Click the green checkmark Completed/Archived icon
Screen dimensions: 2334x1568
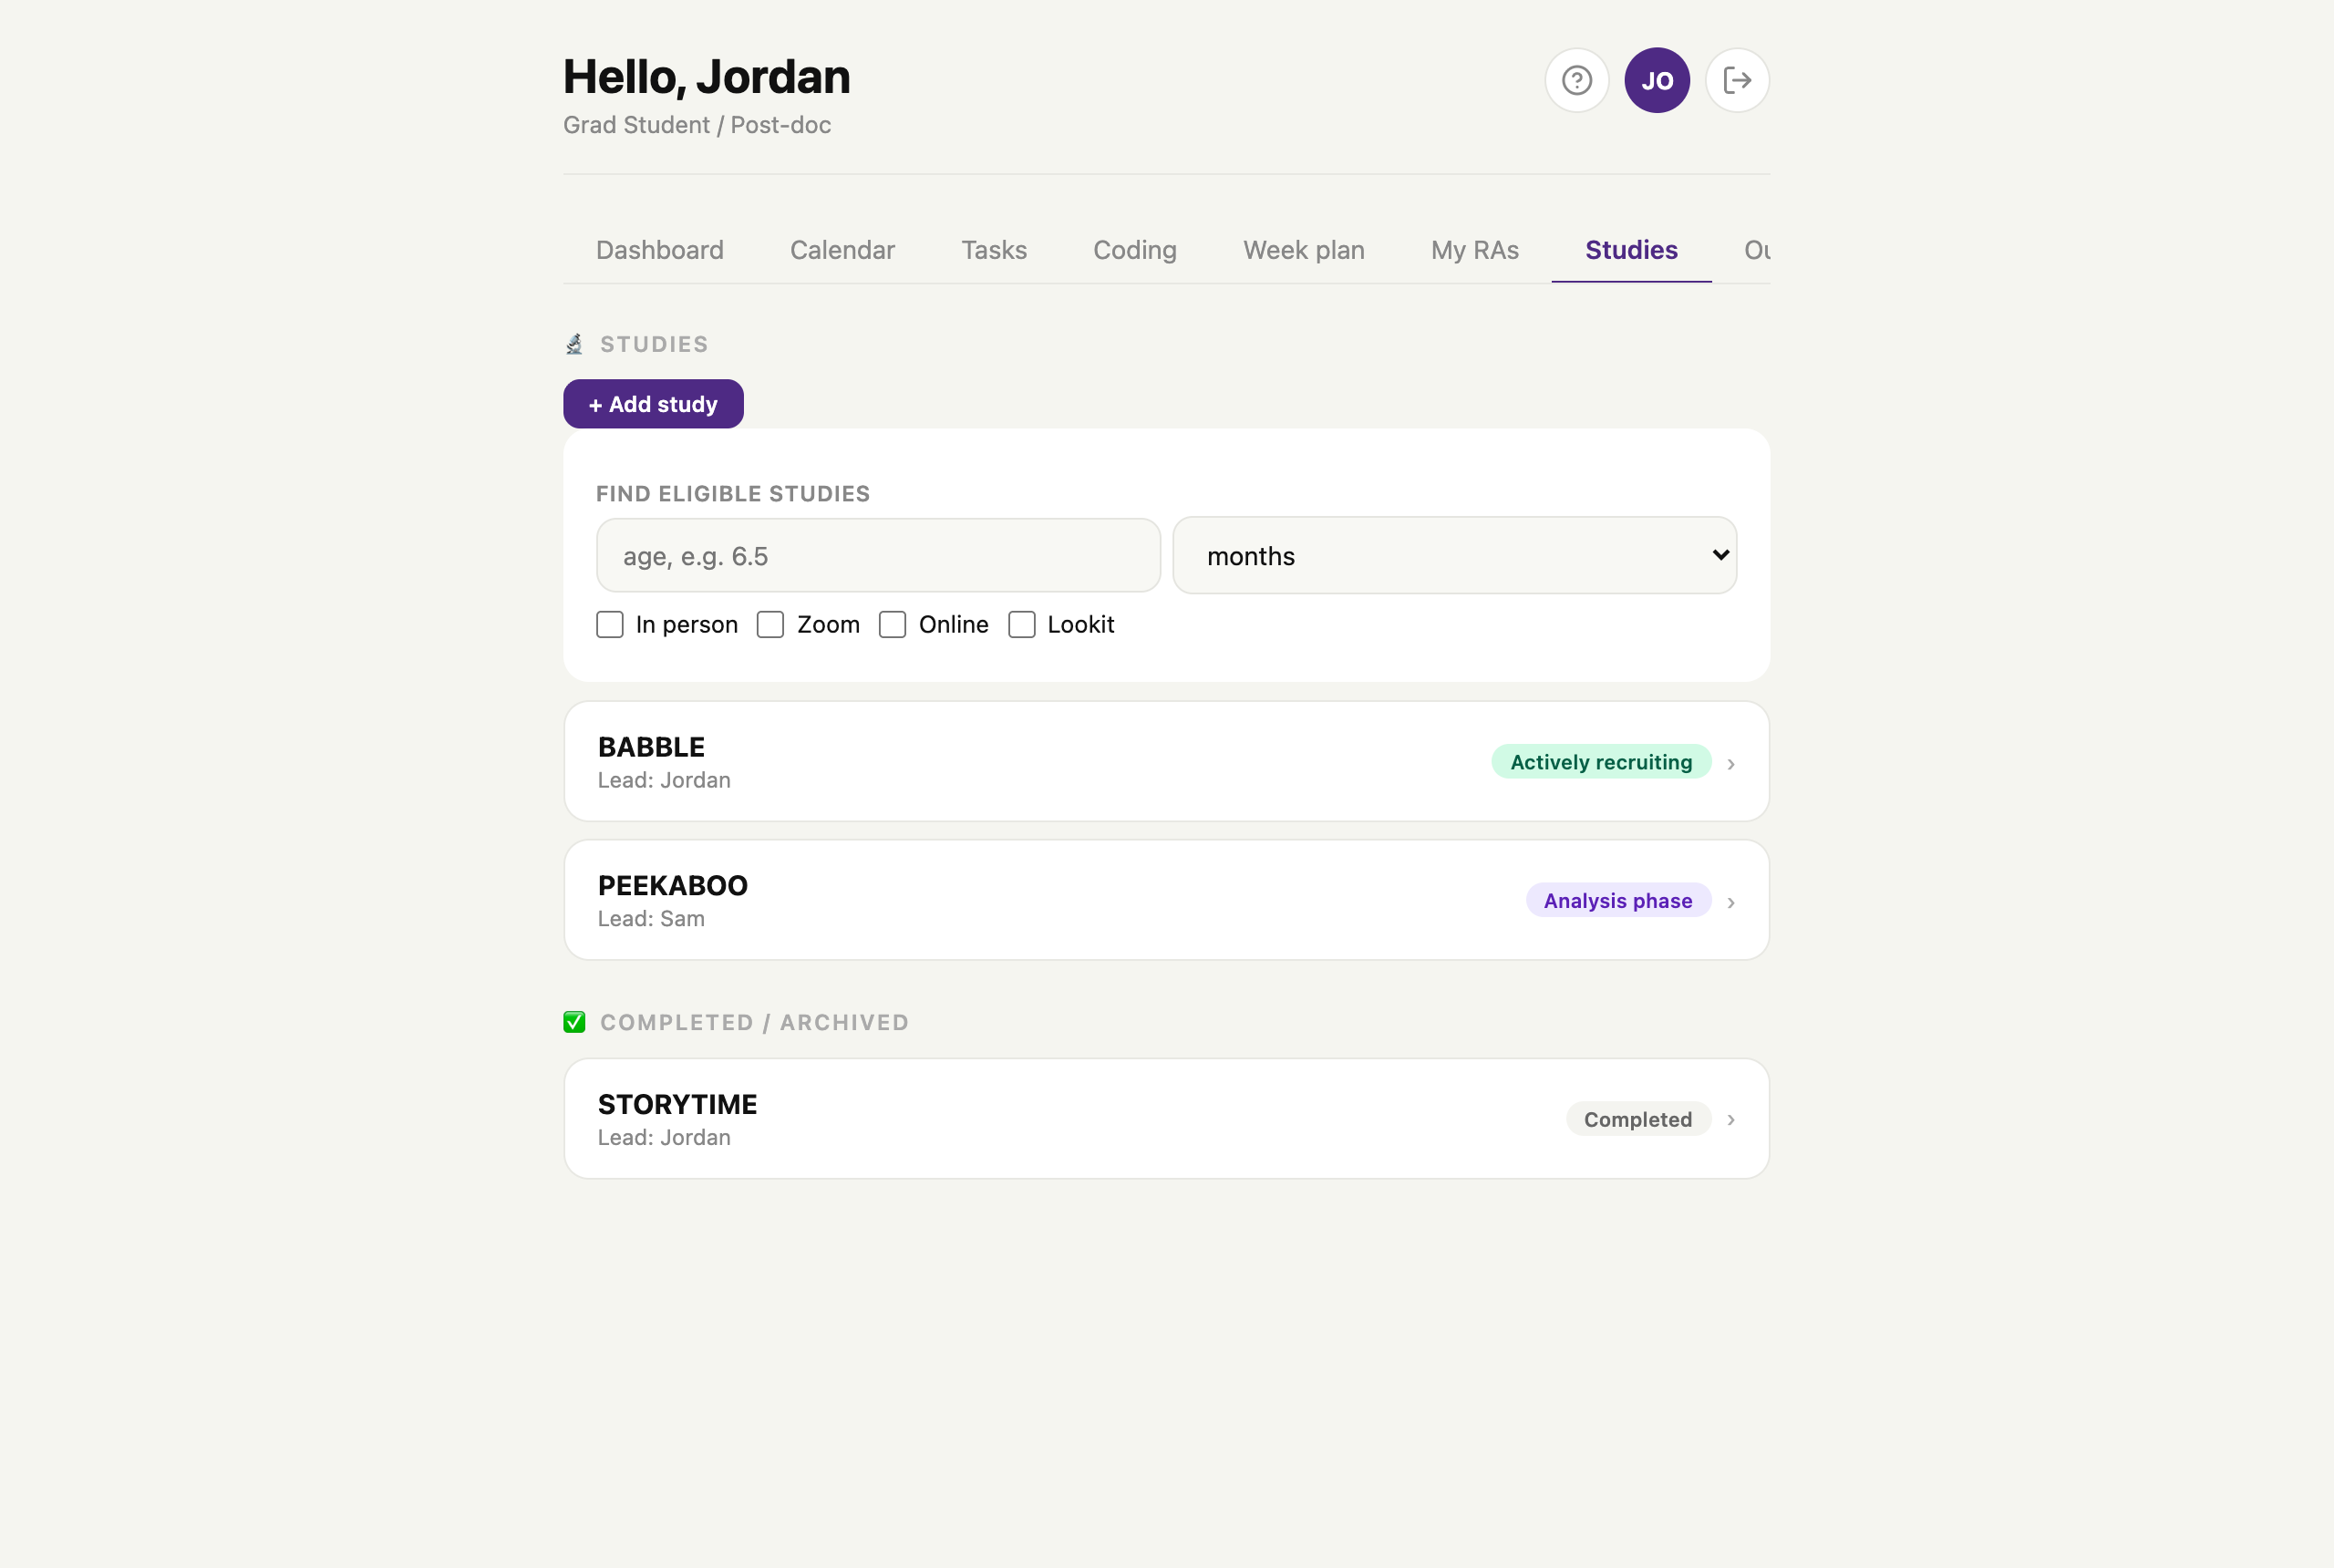click(x=574, y=1022)
